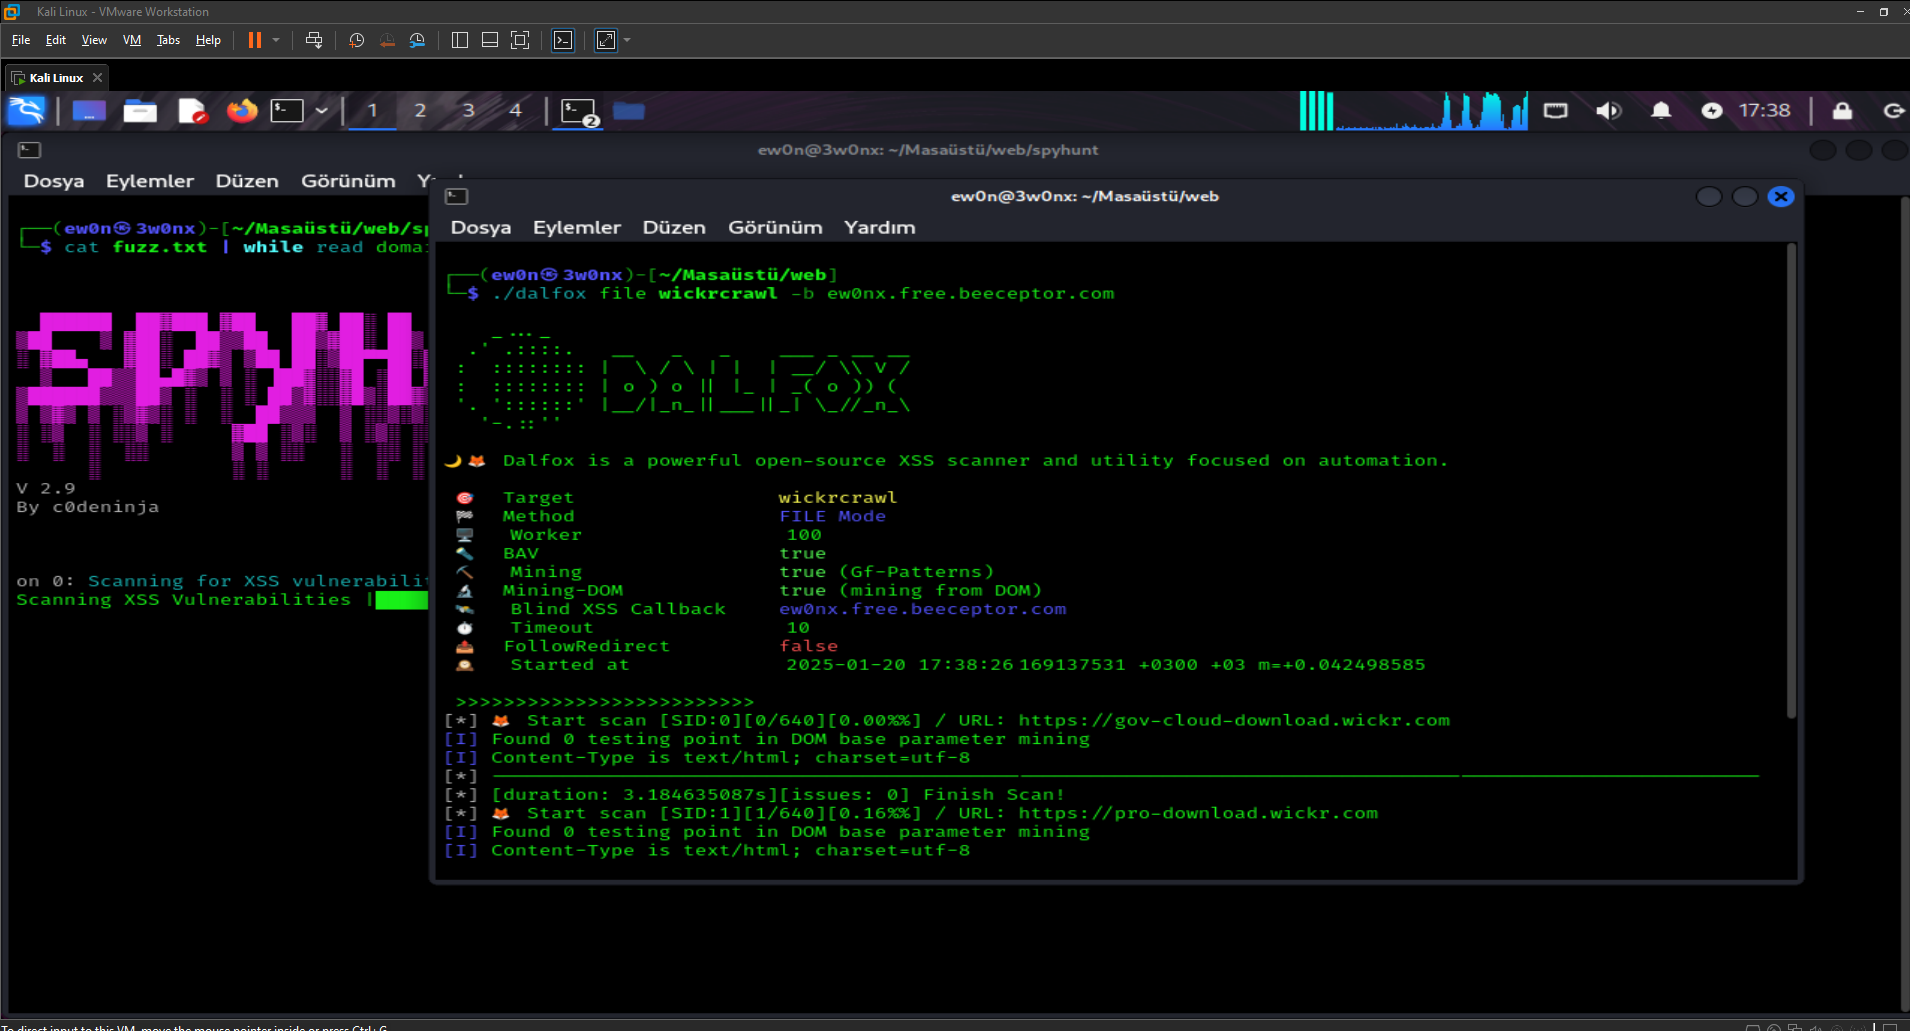
Task: Open the notifications bell
Action: (x=1661, y=110)
